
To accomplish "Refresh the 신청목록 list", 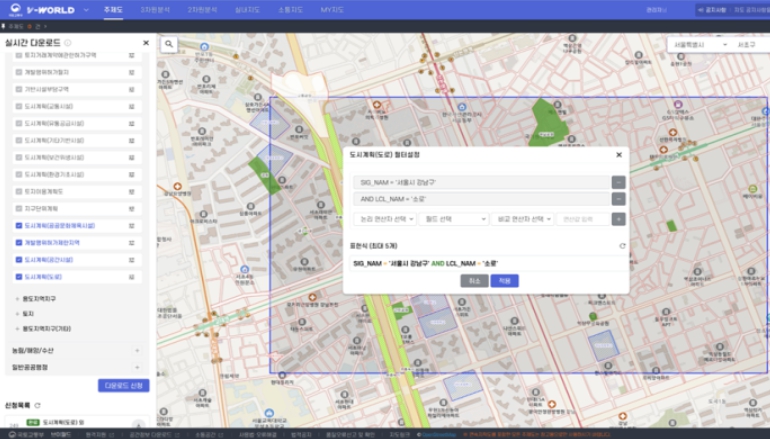I will 38,406.
